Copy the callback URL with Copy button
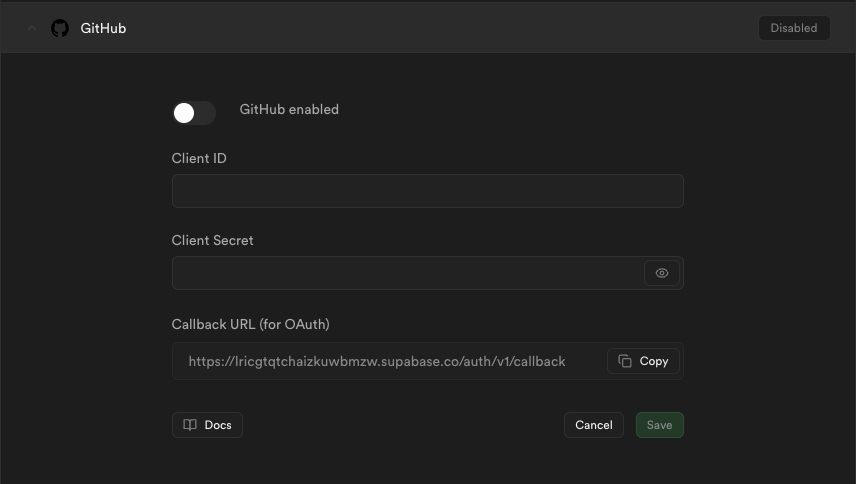 (643, 361)
